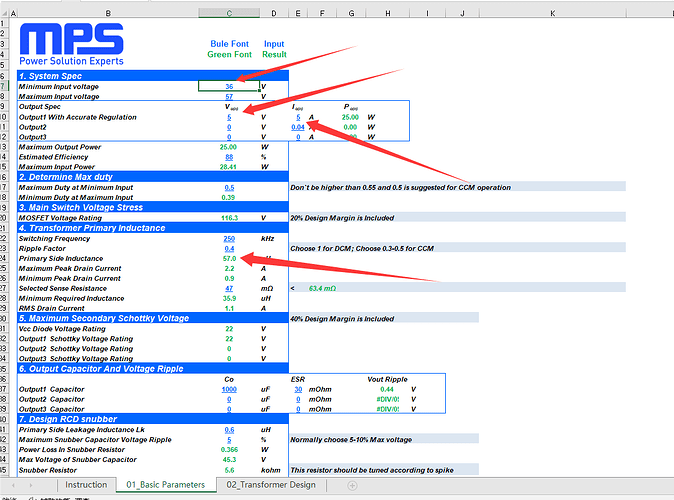
Task: Click the Maximum Duty at Minimum Input value 0.5
Action: coord(229,187)
